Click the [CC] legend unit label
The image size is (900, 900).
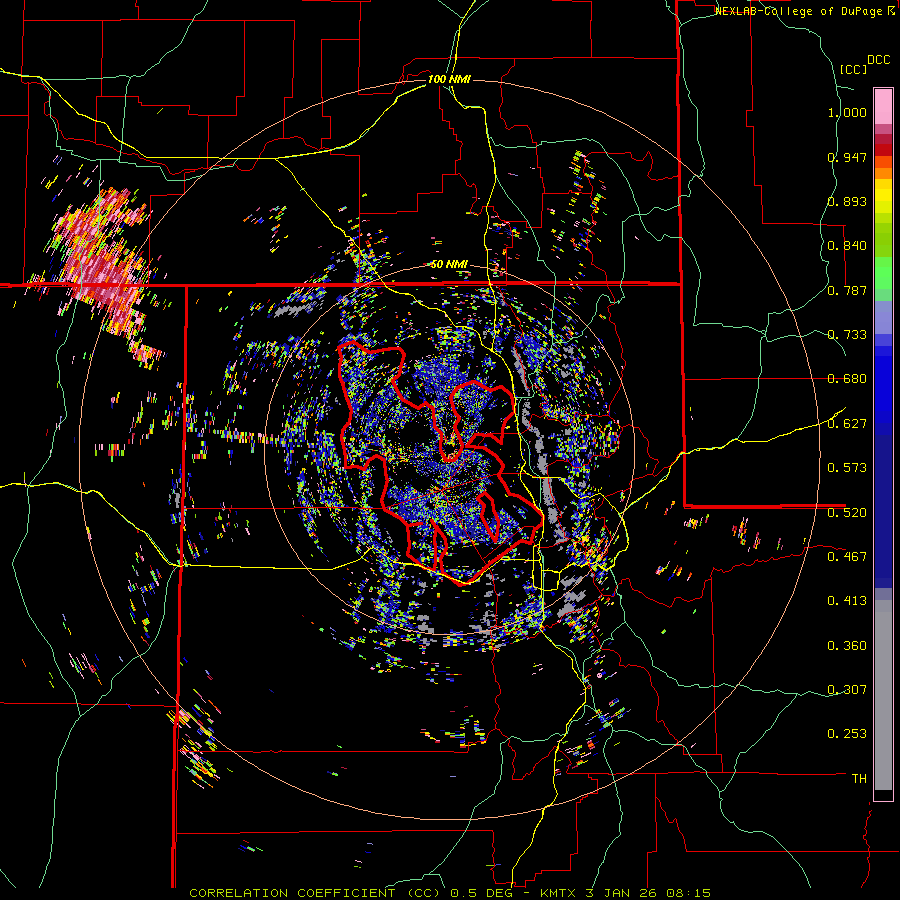click(x=853, y=69)
